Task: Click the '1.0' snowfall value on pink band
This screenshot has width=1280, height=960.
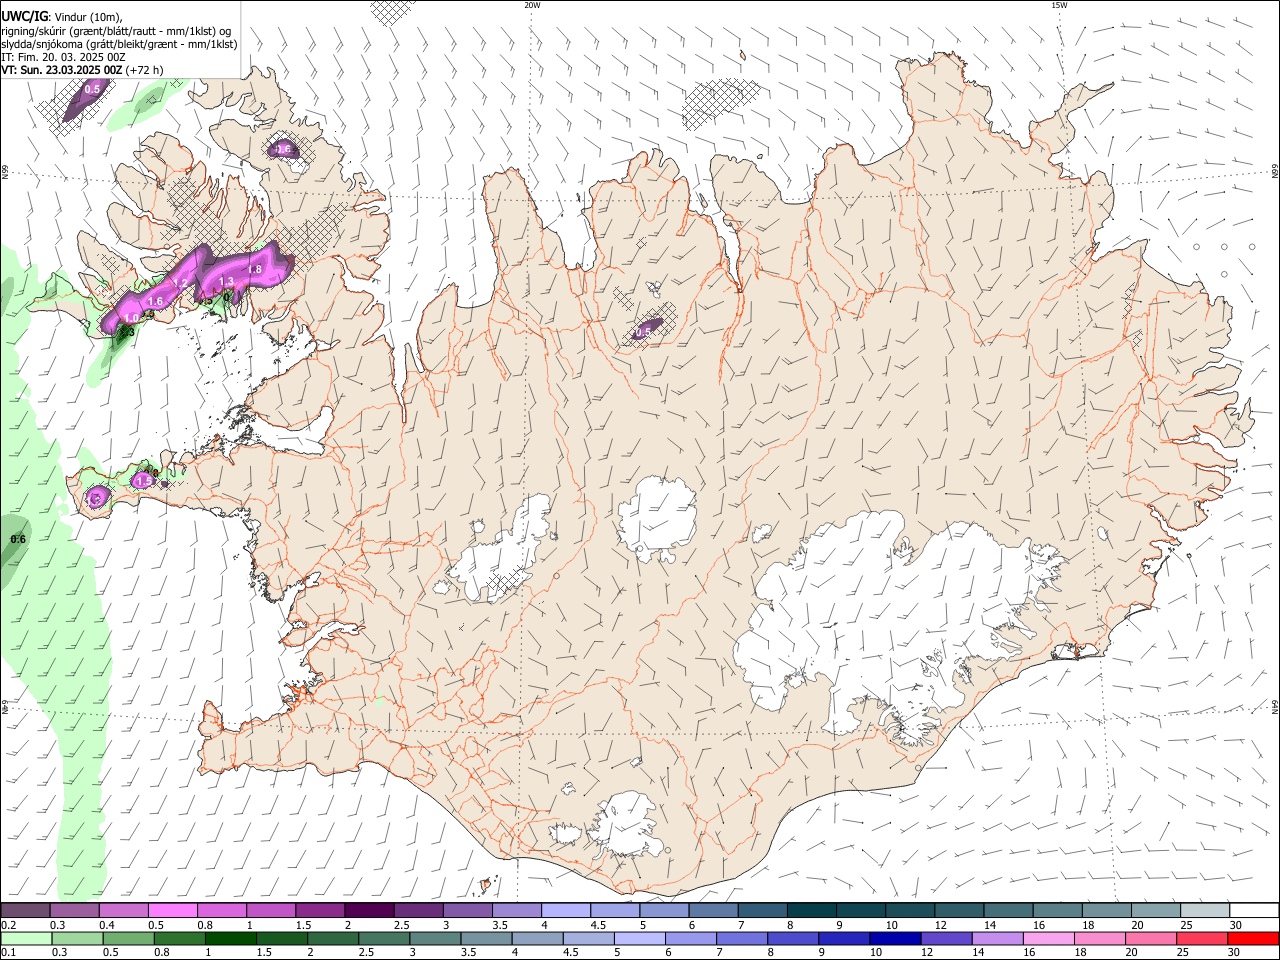Action: click(131, 319)
